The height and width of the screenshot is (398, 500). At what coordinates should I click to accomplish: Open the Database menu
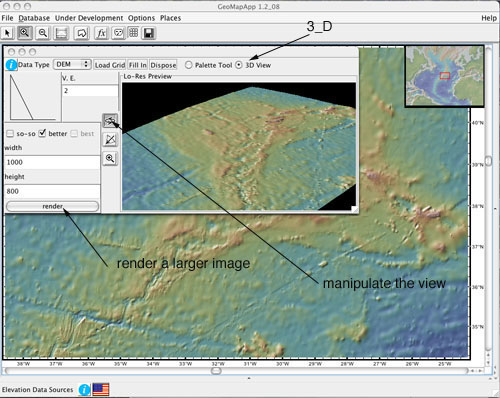[x=34, y=18]
